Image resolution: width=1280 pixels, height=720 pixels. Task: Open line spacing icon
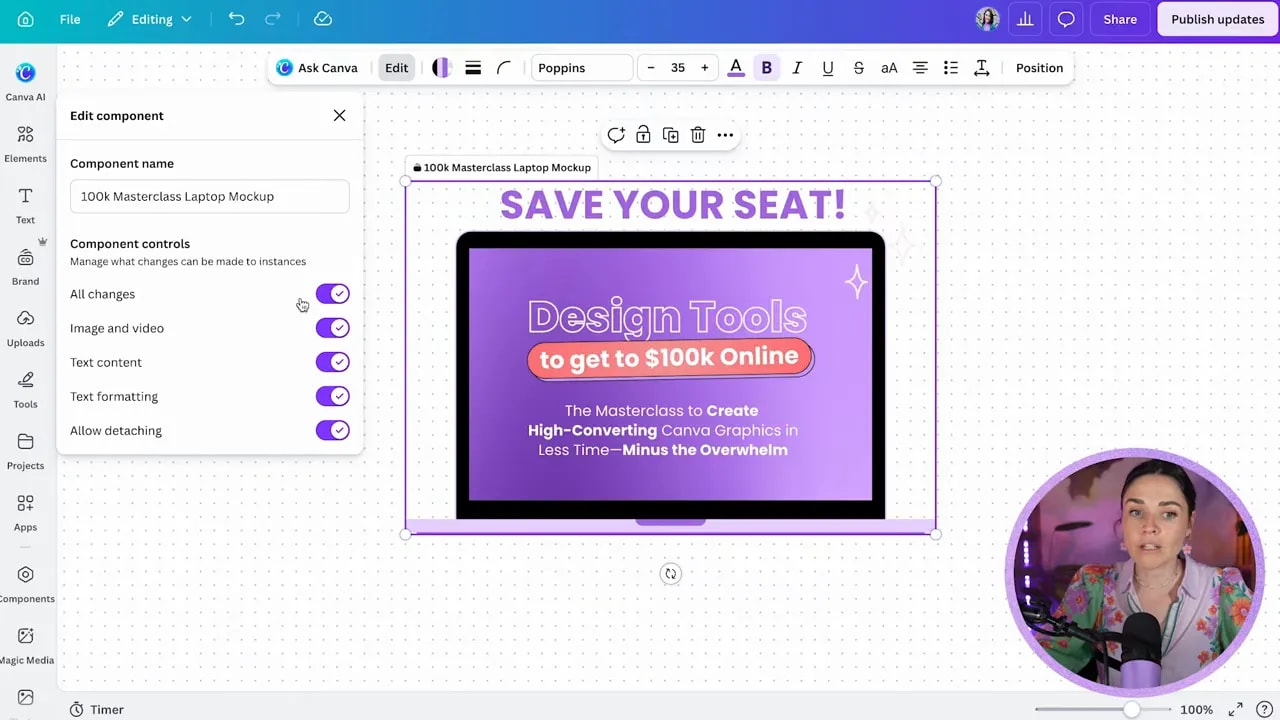click(982, 68)
